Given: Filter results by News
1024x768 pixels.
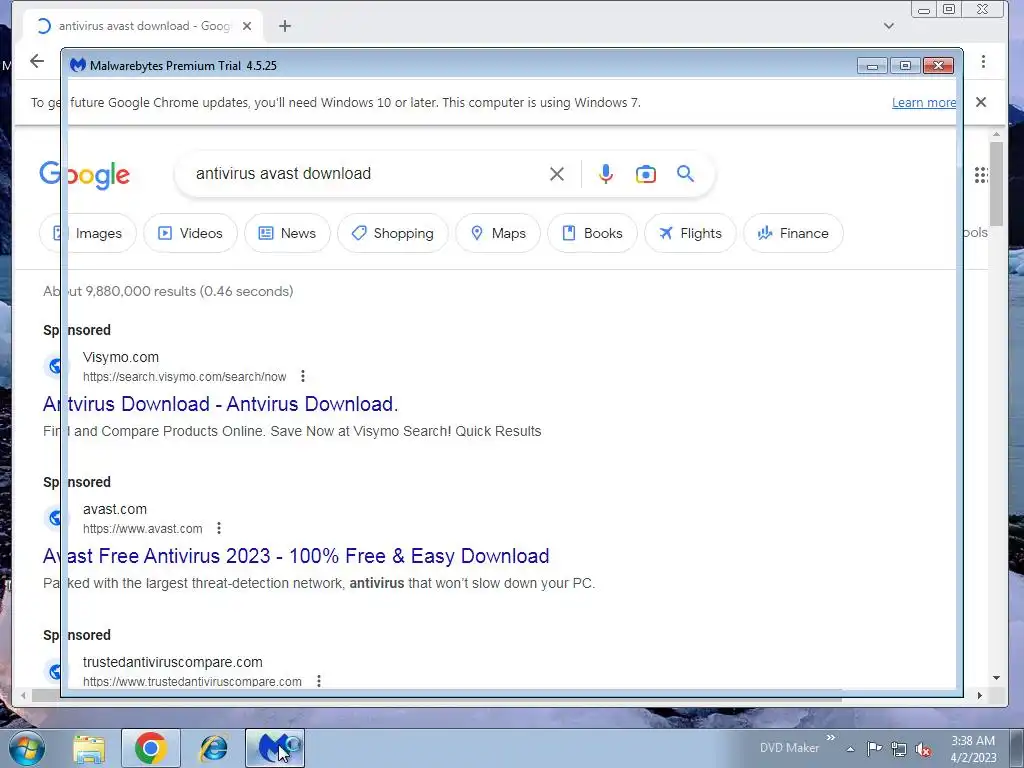Looking at the screenshot, I should (287, 233).
